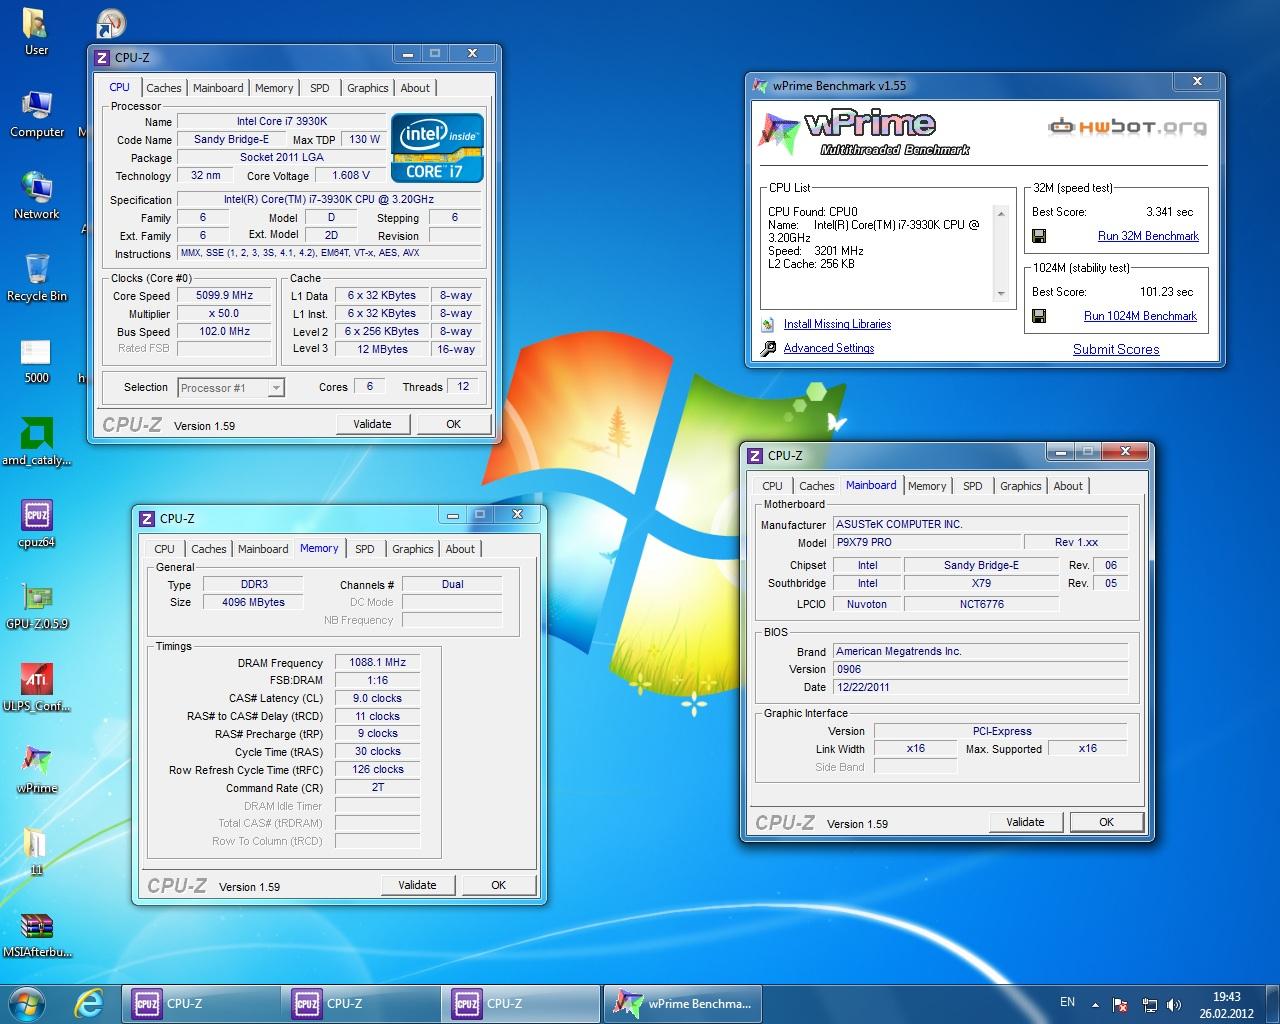The image size is (1280, 1024).
Task: Open the Processor #1 selection dropdown
Action: tap(231, 388)
